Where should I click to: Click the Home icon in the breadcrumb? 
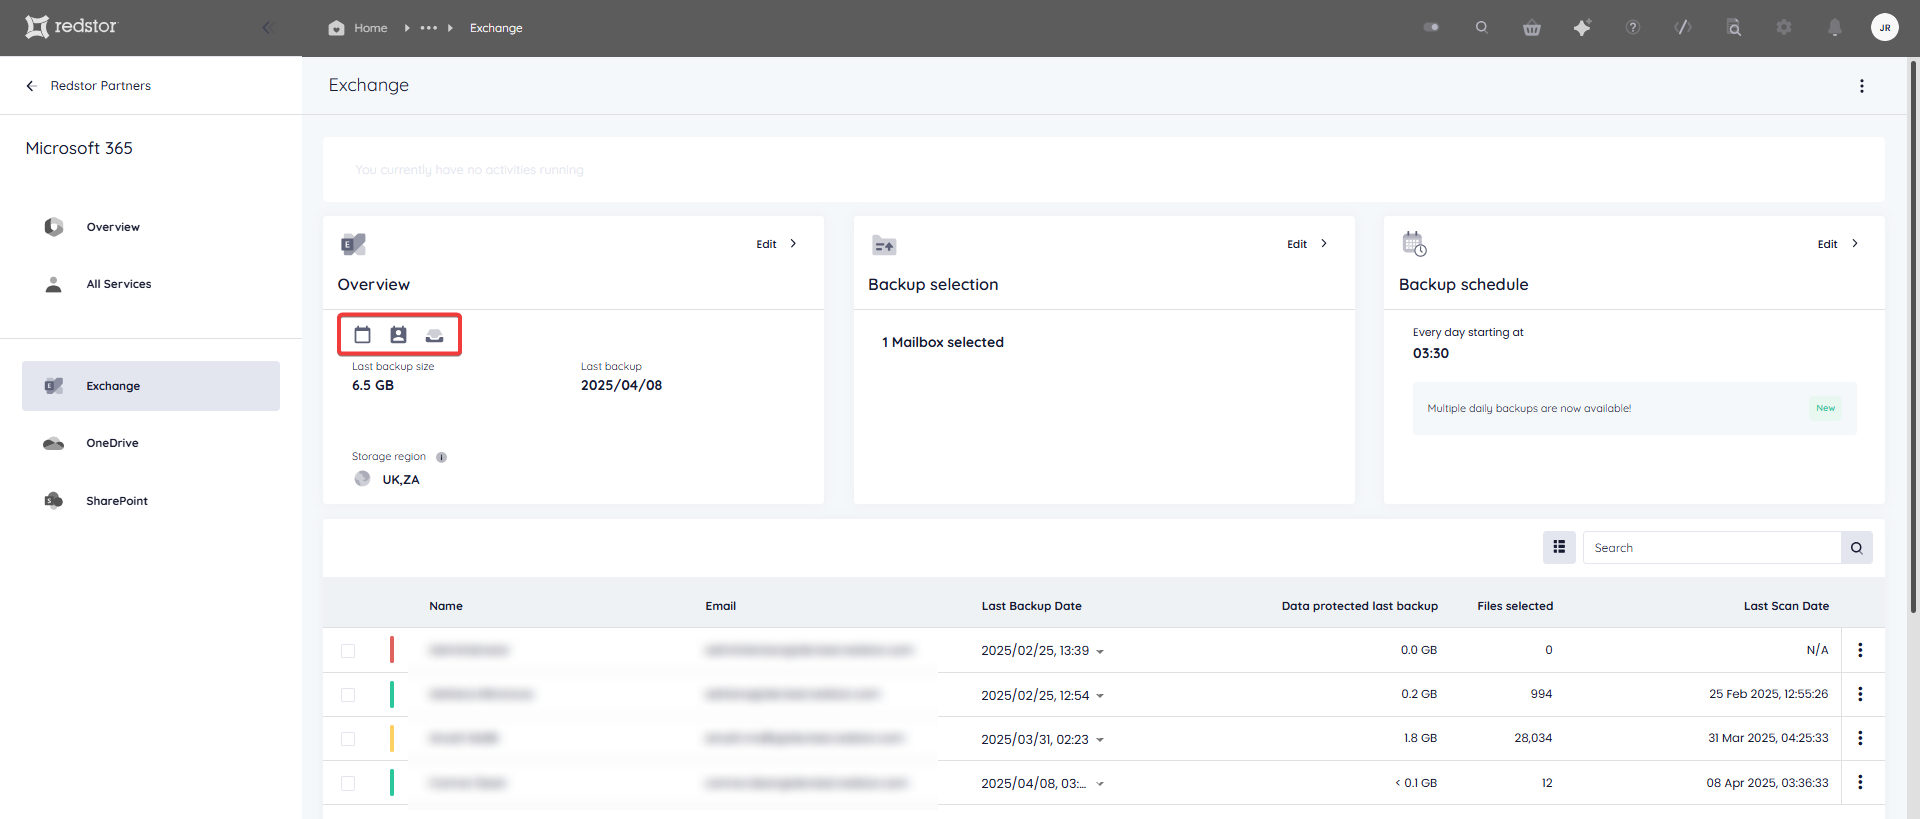click(x=336, y=28)
